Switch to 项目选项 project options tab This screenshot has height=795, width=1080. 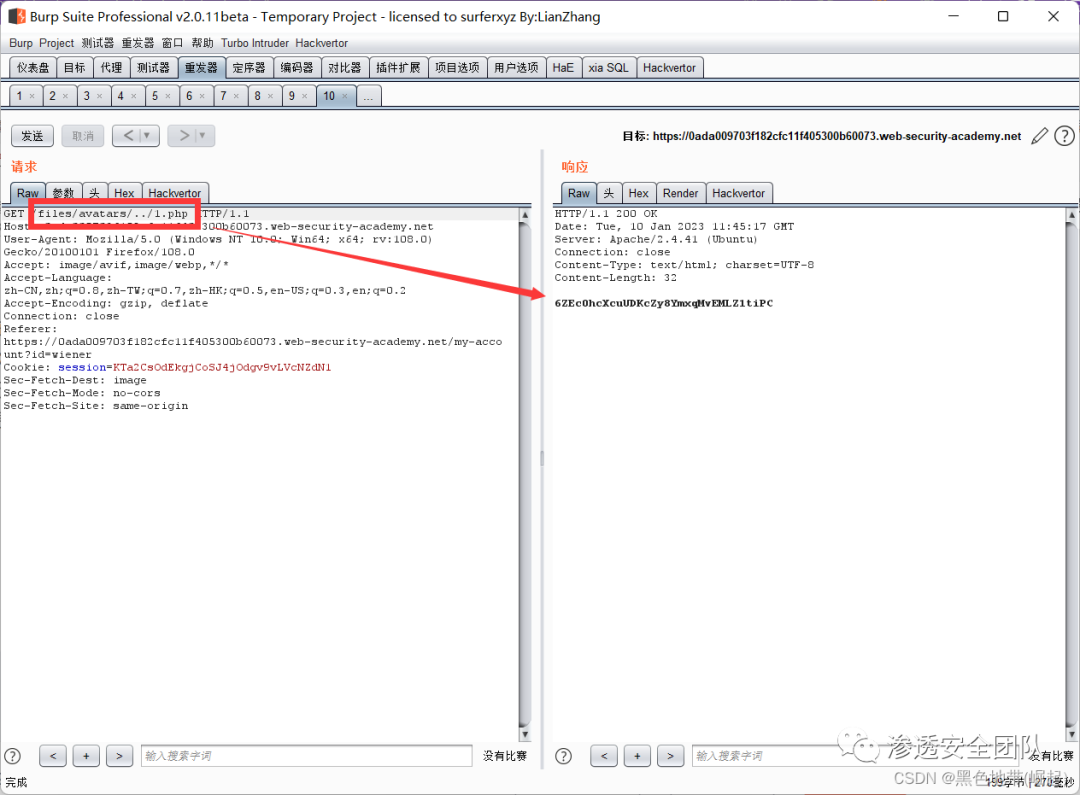pos(457,68)
